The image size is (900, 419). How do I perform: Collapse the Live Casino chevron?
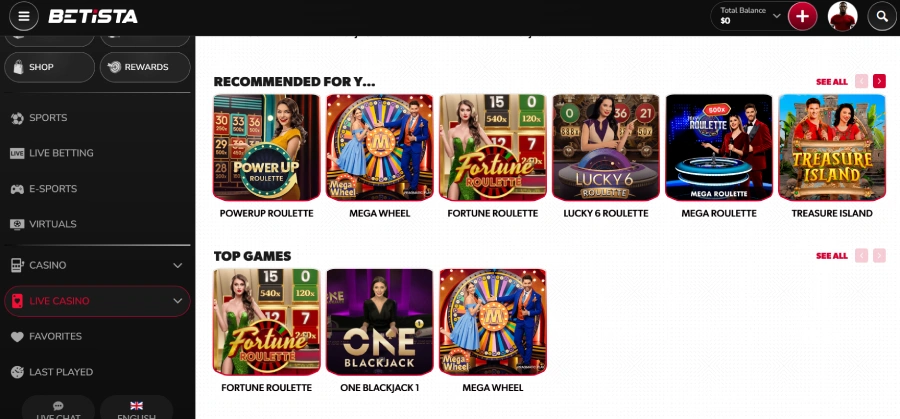tap(178, 301)
